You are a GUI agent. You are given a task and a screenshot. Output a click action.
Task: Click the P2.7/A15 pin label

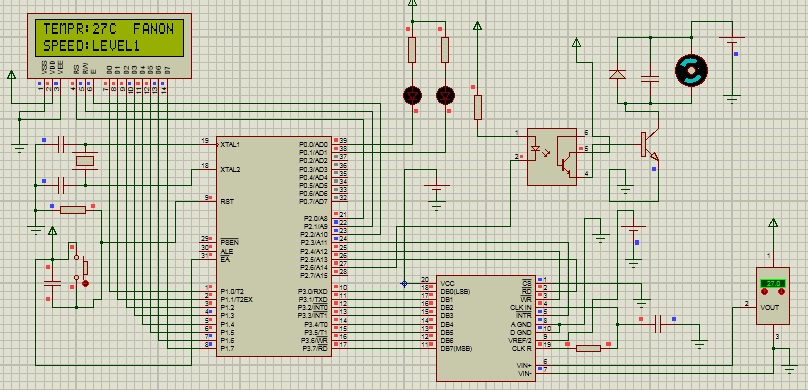313,276
